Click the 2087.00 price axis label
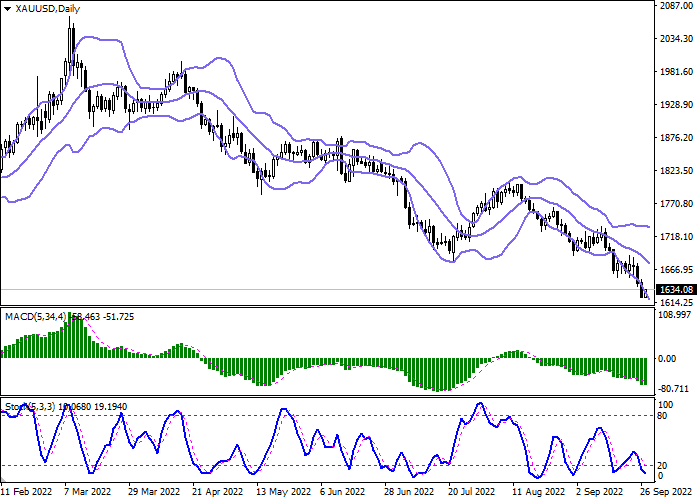 pos(677,7)
